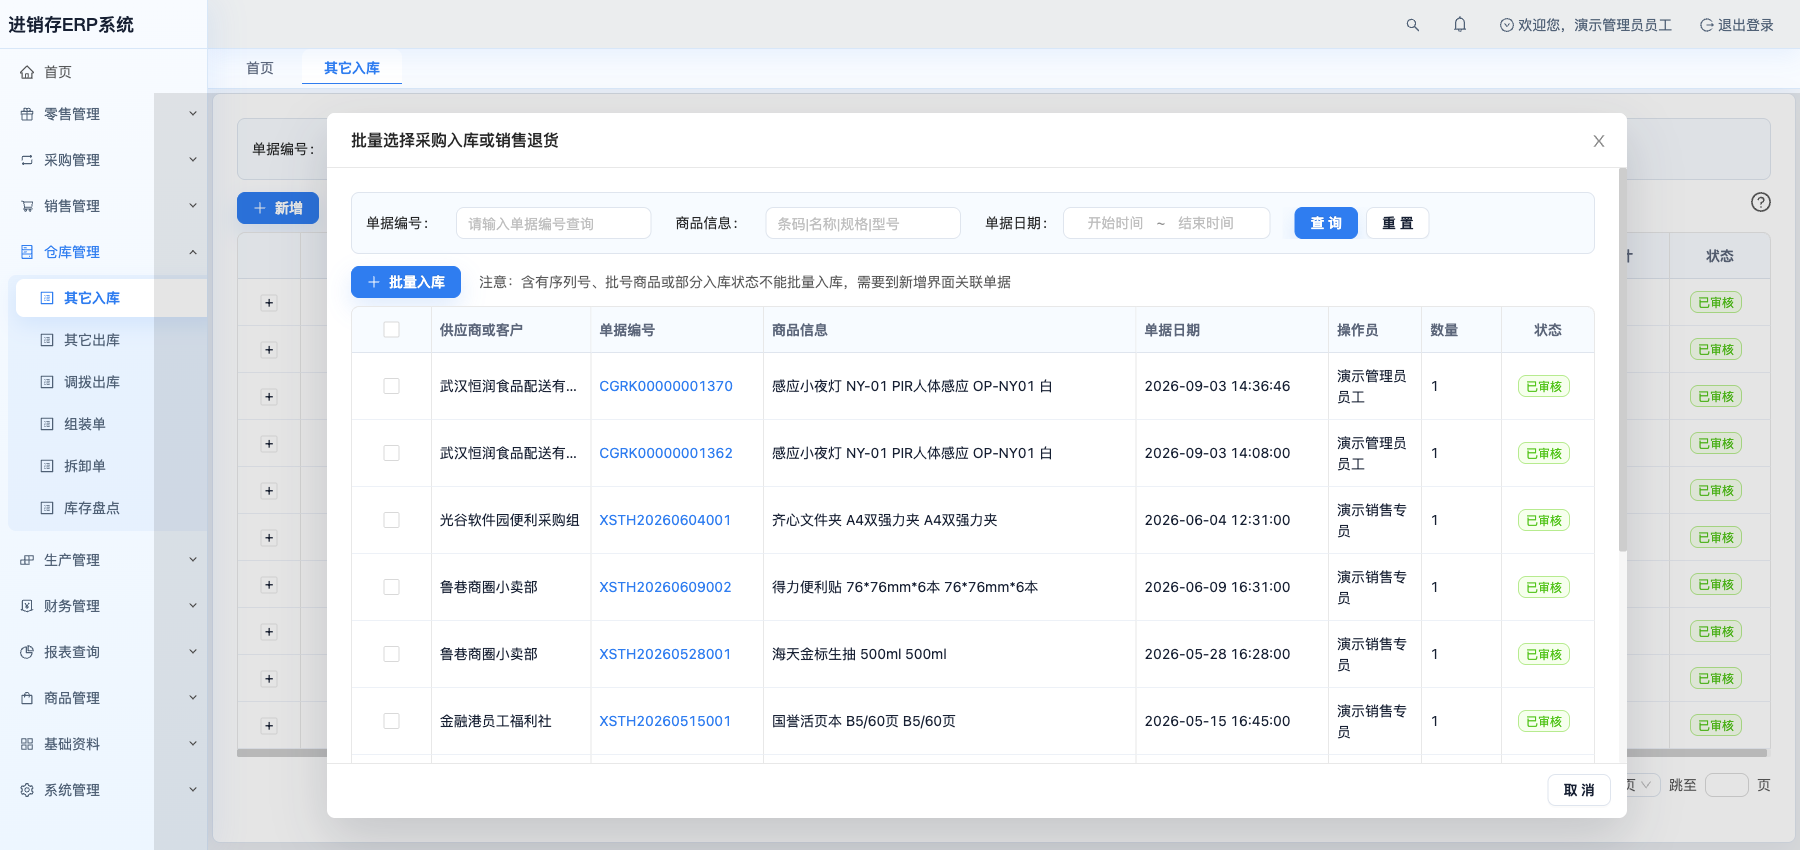The image size is (1800, 850).
Task: Click the 基础资料 grid icon
Action: 27,744
